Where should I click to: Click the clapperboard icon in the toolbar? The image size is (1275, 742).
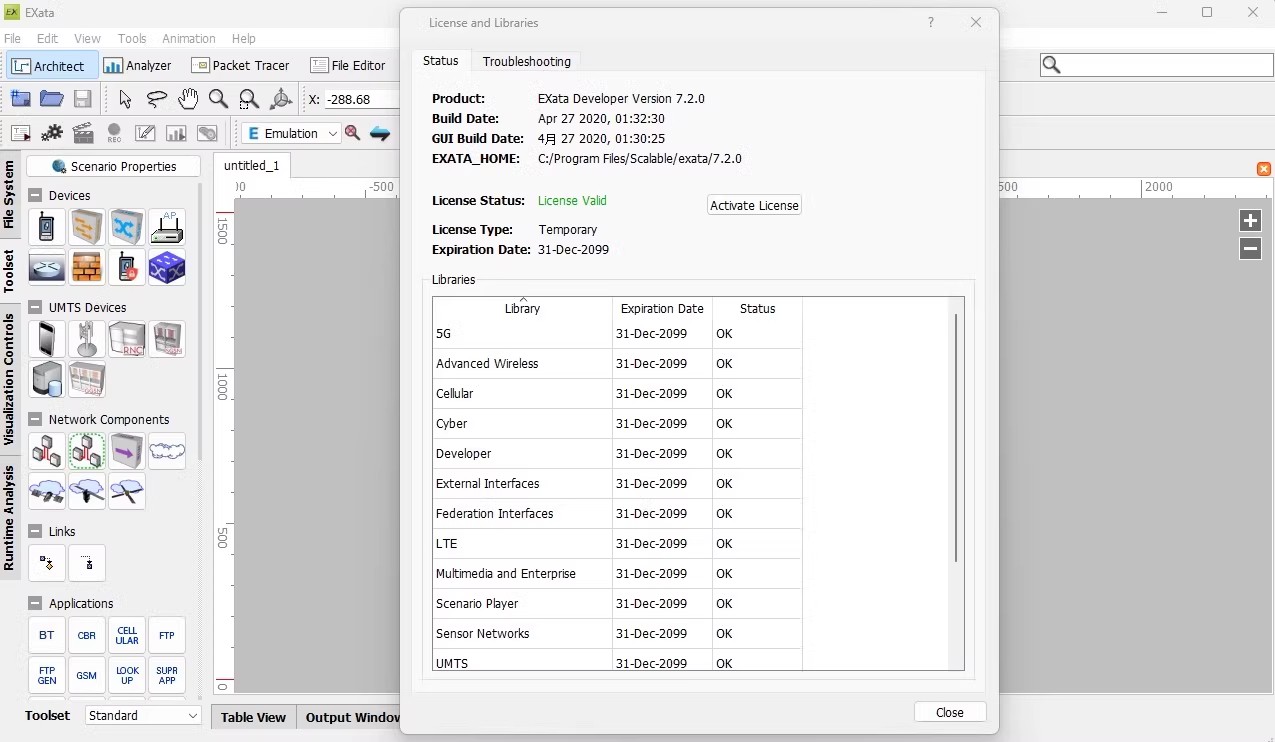83,133
